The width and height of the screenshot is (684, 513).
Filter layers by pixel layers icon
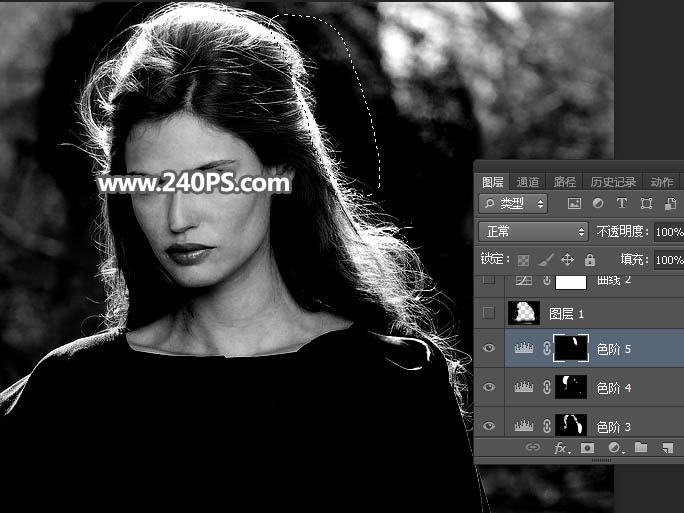pyautogui.click(x=574, y=203)
